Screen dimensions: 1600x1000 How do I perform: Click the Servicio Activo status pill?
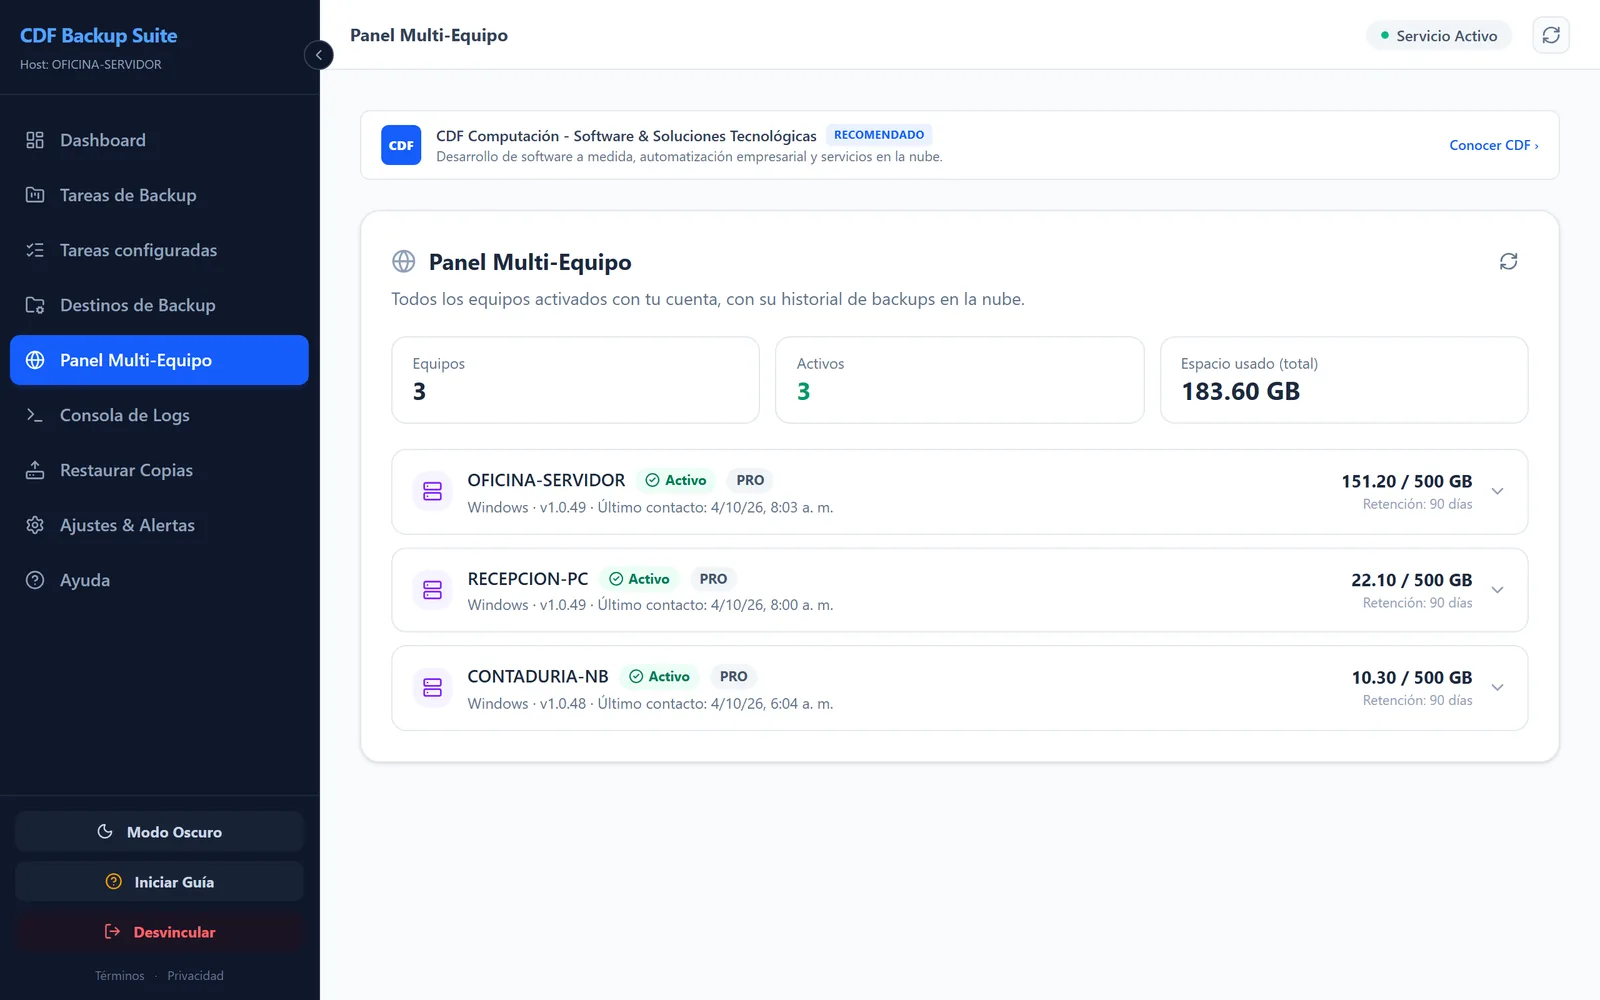point(1439,35)
